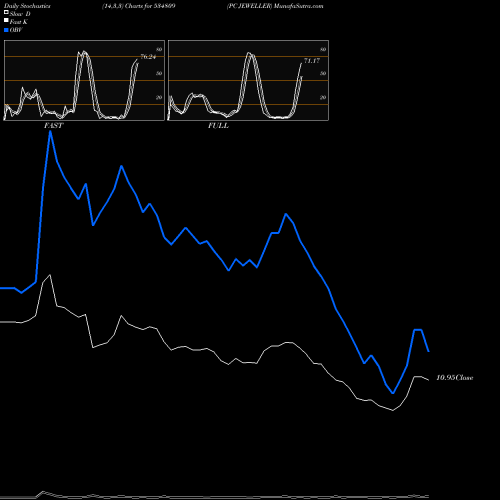The height and width of the screenshot is (500, 500).
Task: Click the 71.17 value in FULL chart
Action: 312,61
